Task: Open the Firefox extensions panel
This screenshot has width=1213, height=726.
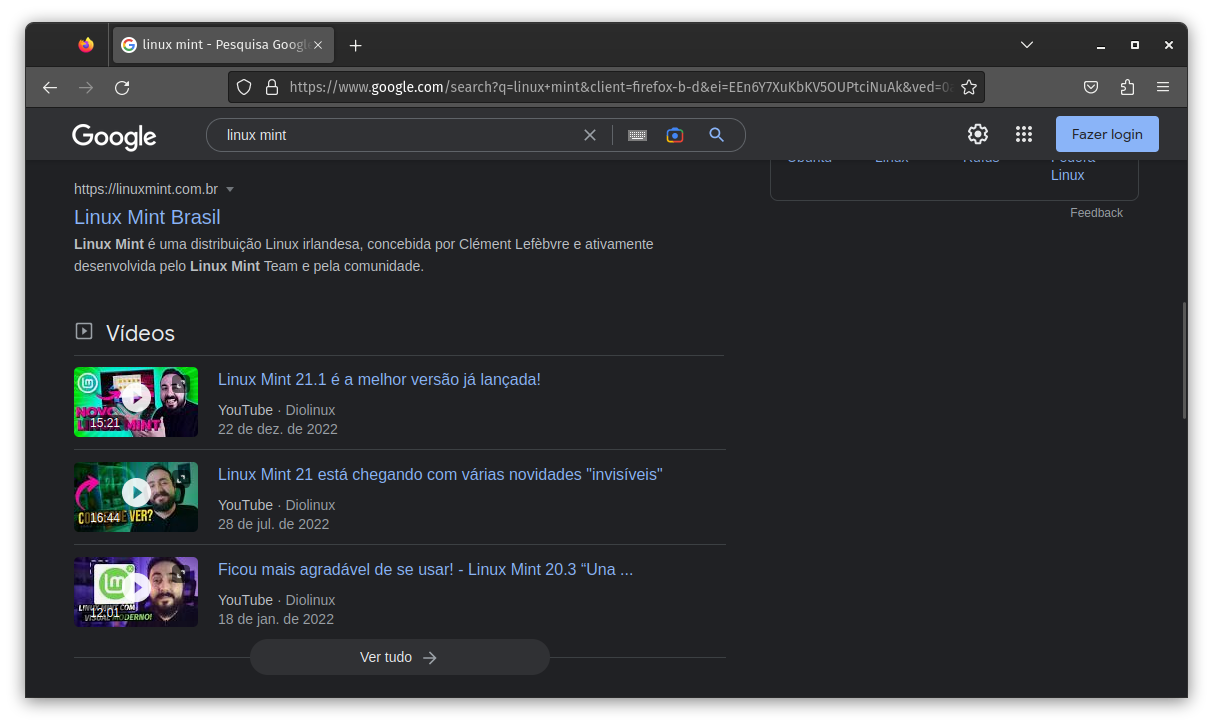Action: tap(1127, 87)
